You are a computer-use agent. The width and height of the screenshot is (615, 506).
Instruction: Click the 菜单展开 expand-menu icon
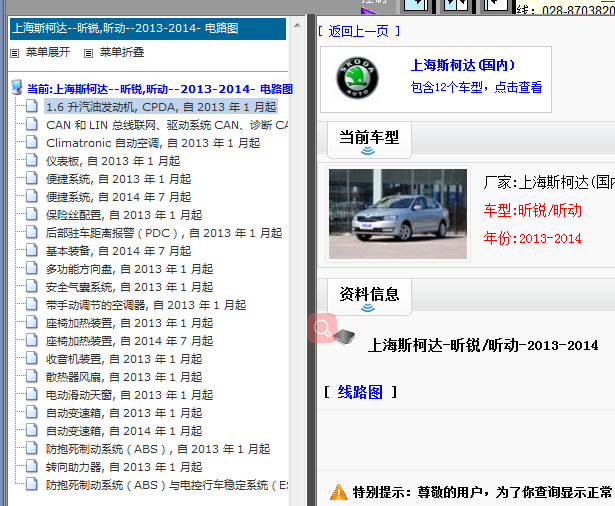15,53
